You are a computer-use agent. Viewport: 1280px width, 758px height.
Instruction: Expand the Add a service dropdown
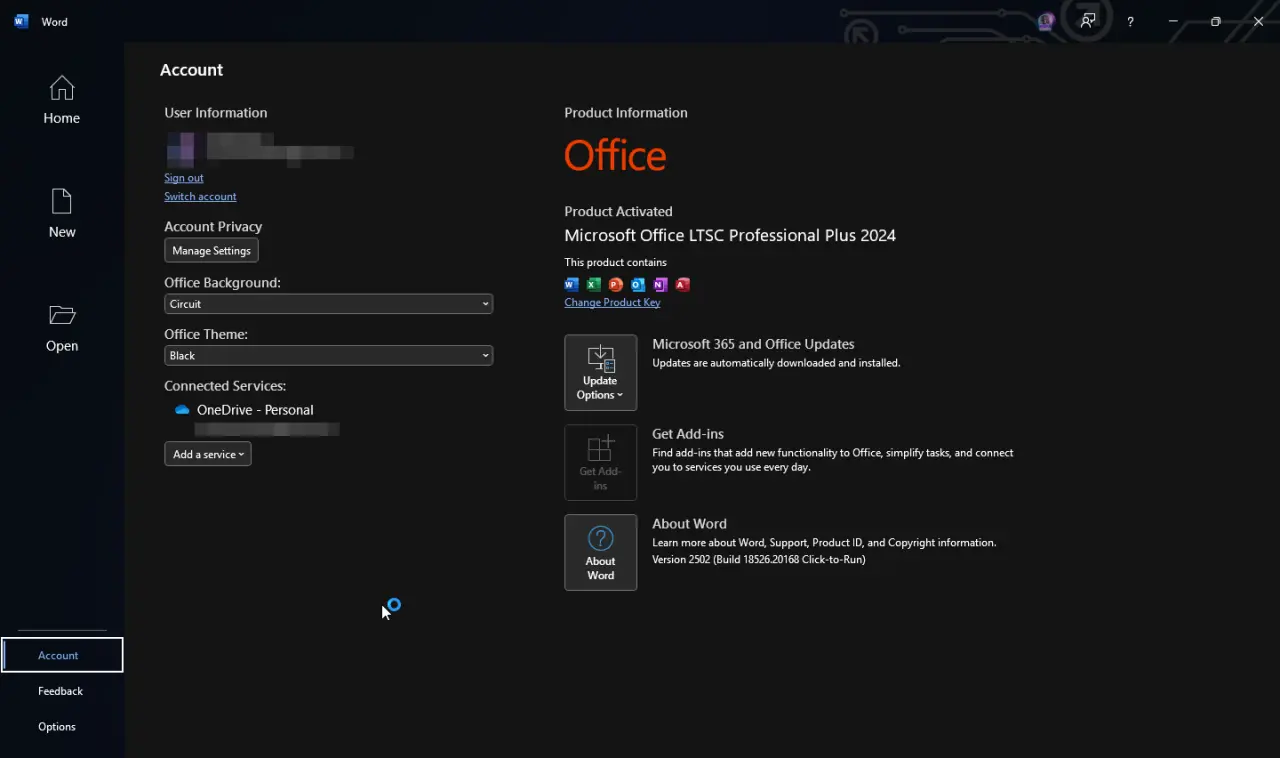(208, 454)
